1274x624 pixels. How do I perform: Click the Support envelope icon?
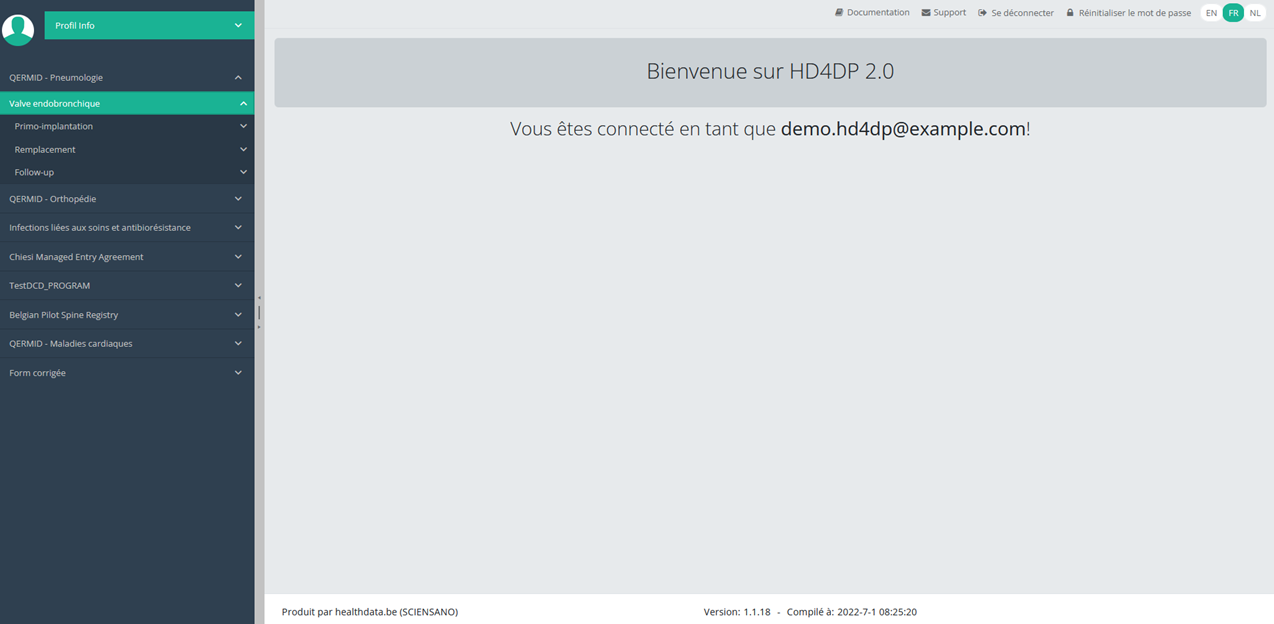pyautogui.click(x=926, y=13)
